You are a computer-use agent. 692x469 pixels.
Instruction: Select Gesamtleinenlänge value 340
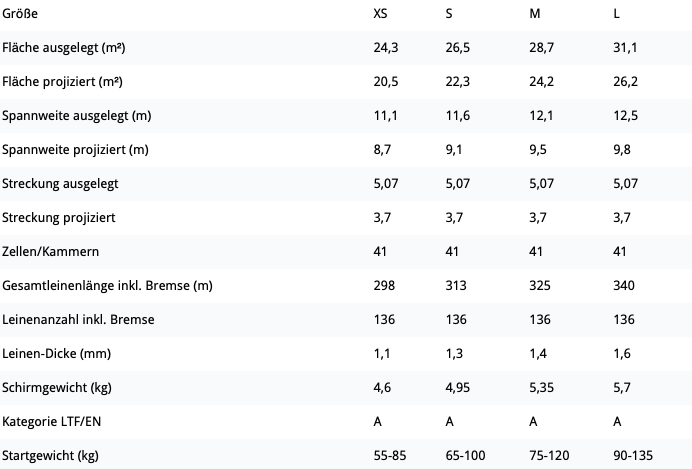624,285
